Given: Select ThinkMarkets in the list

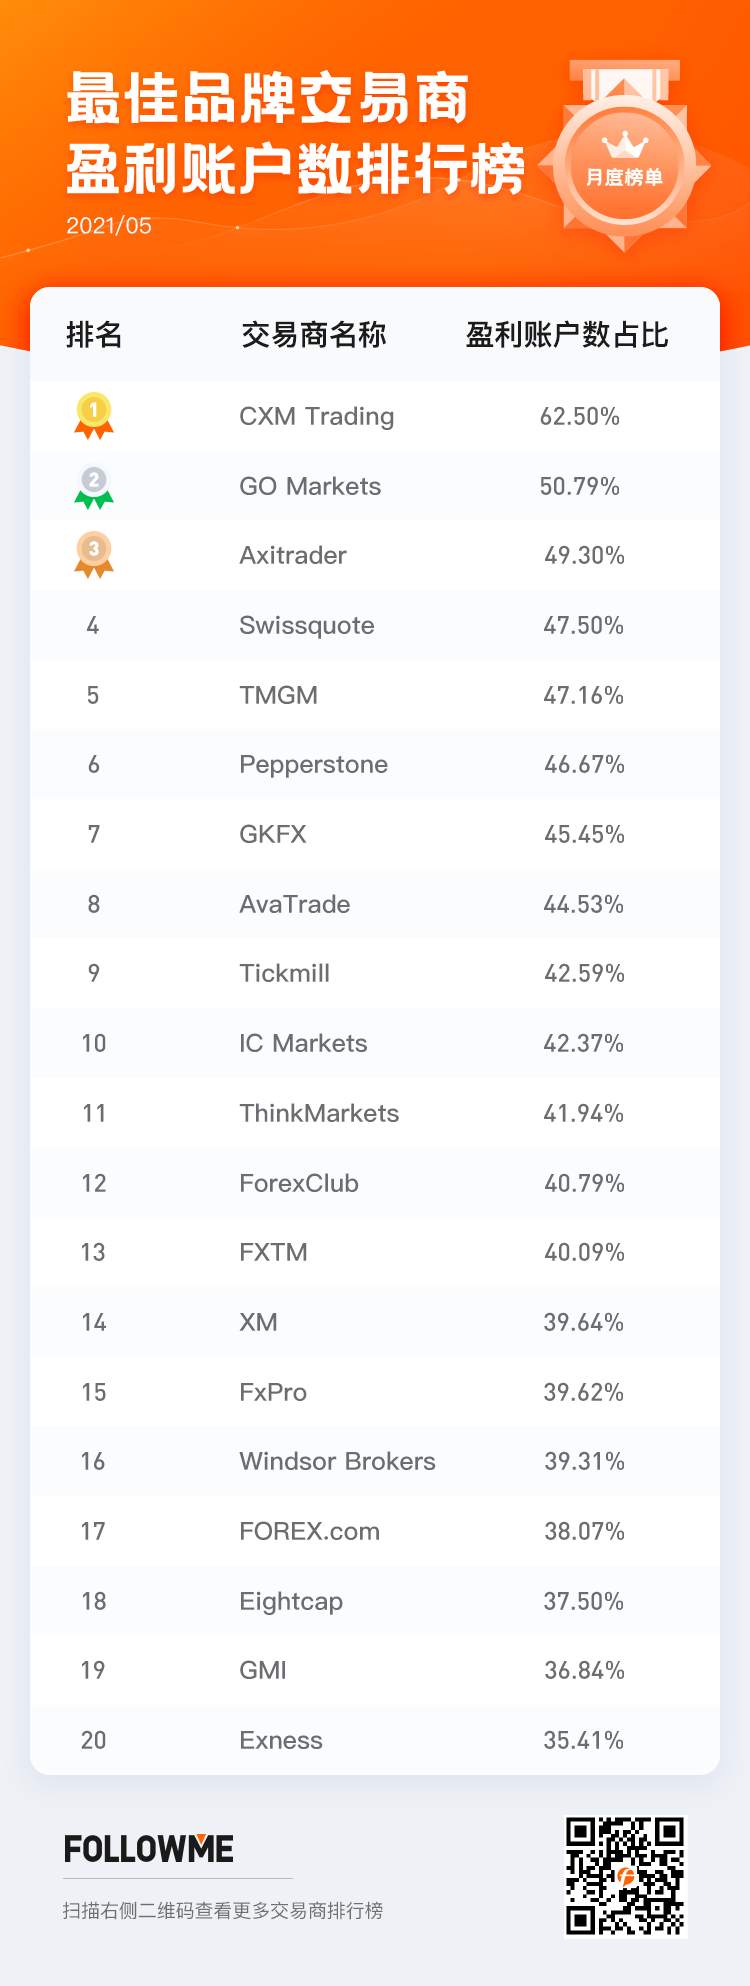Looking at the screenshot, I should 319,1113.
